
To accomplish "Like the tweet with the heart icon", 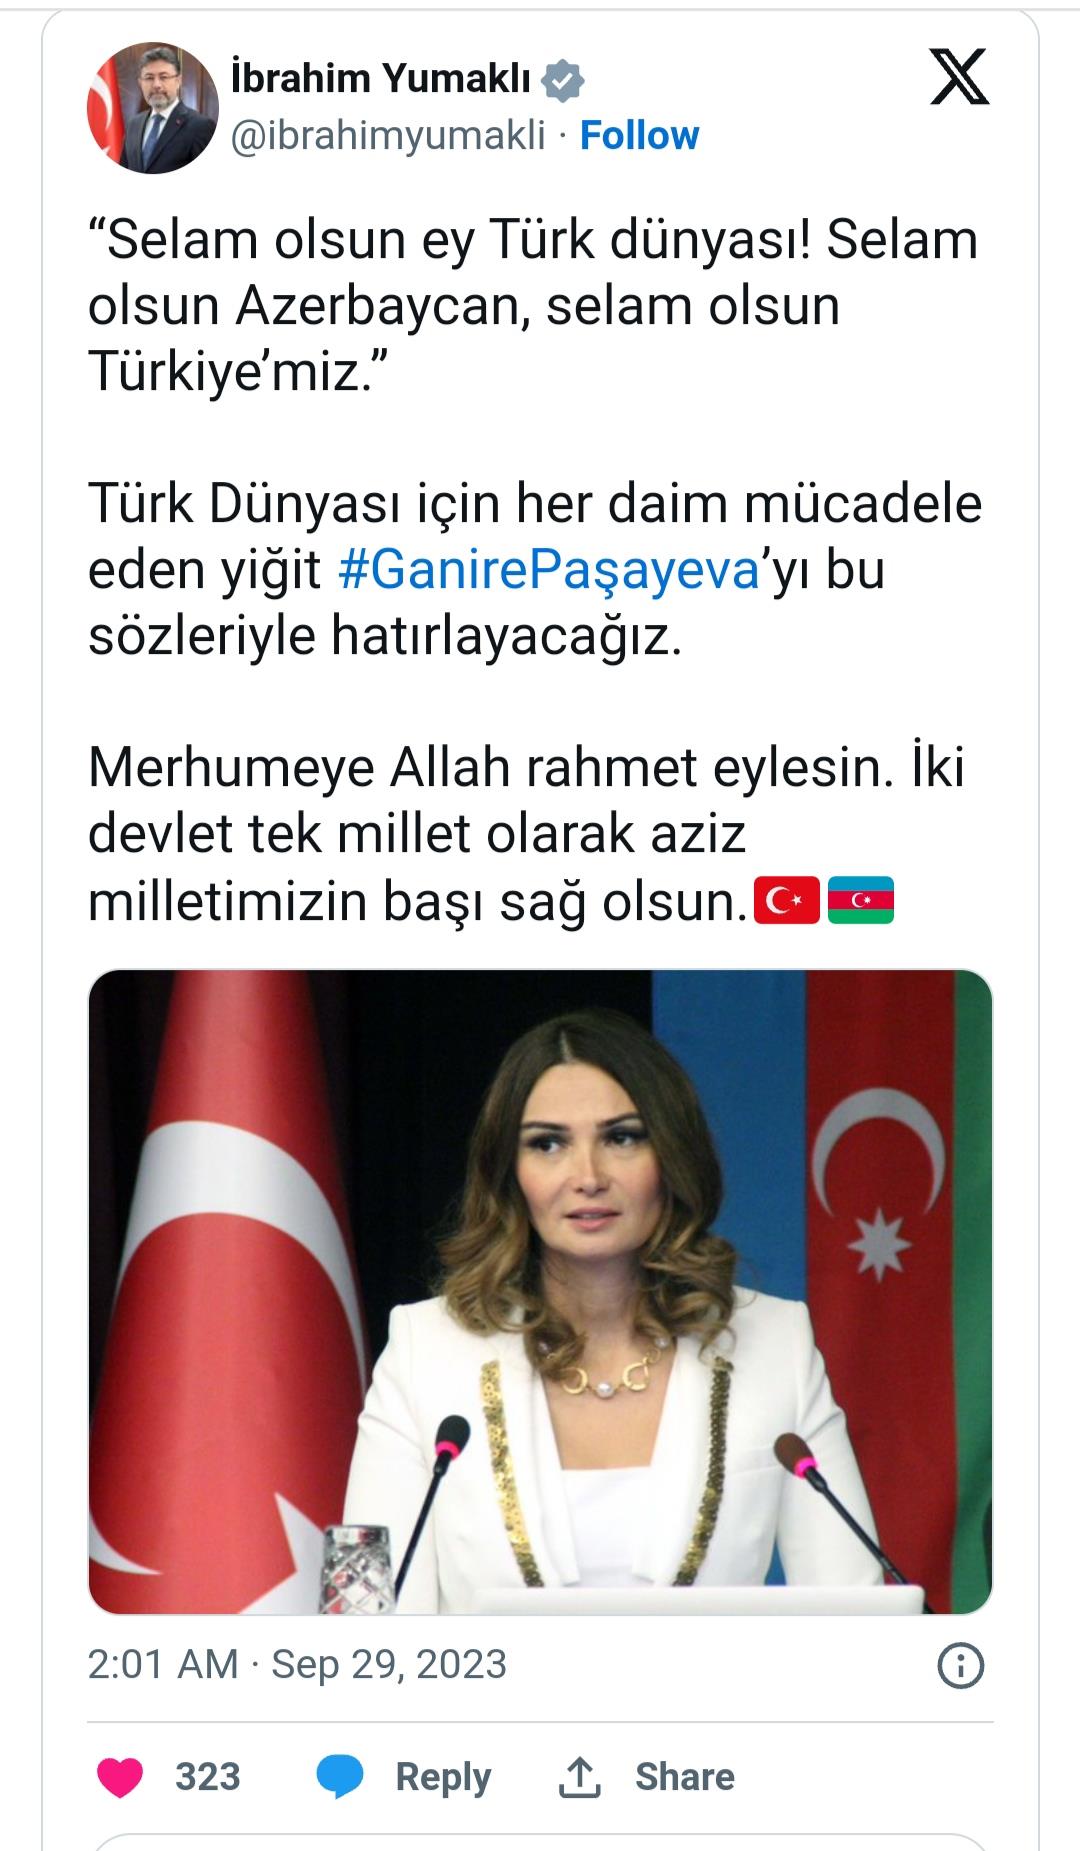I will click(120, 1777).
